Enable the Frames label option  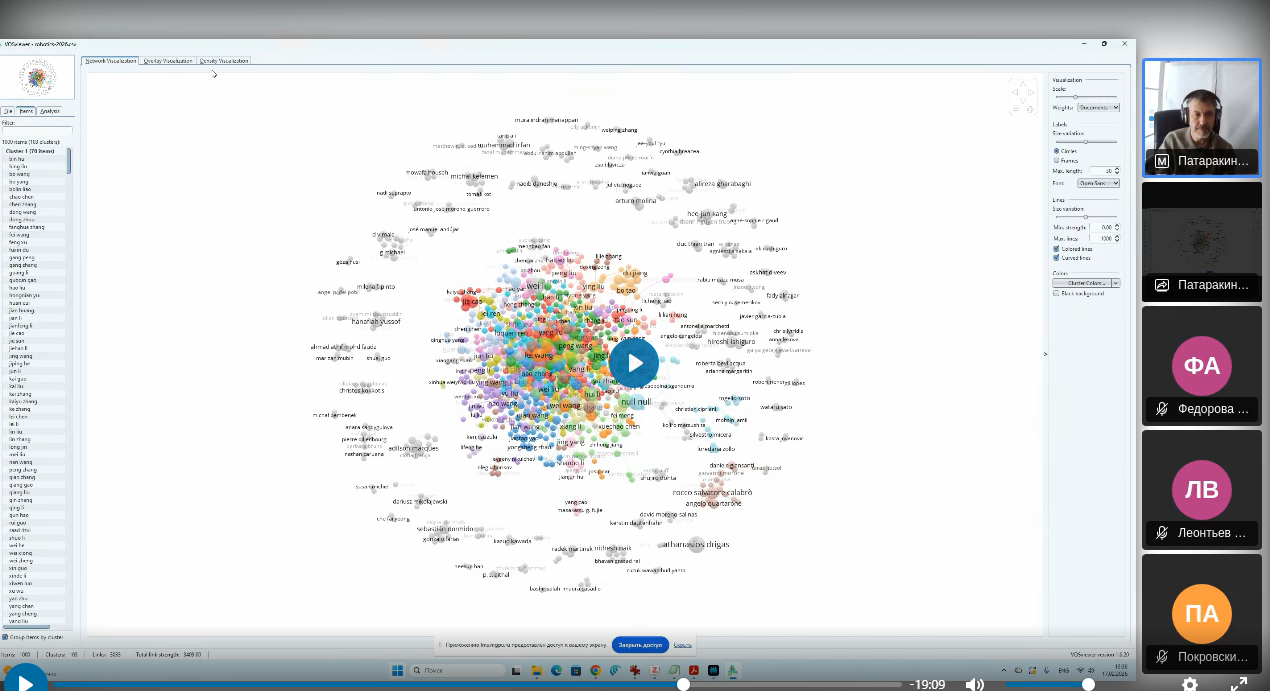coord(1056,160)
